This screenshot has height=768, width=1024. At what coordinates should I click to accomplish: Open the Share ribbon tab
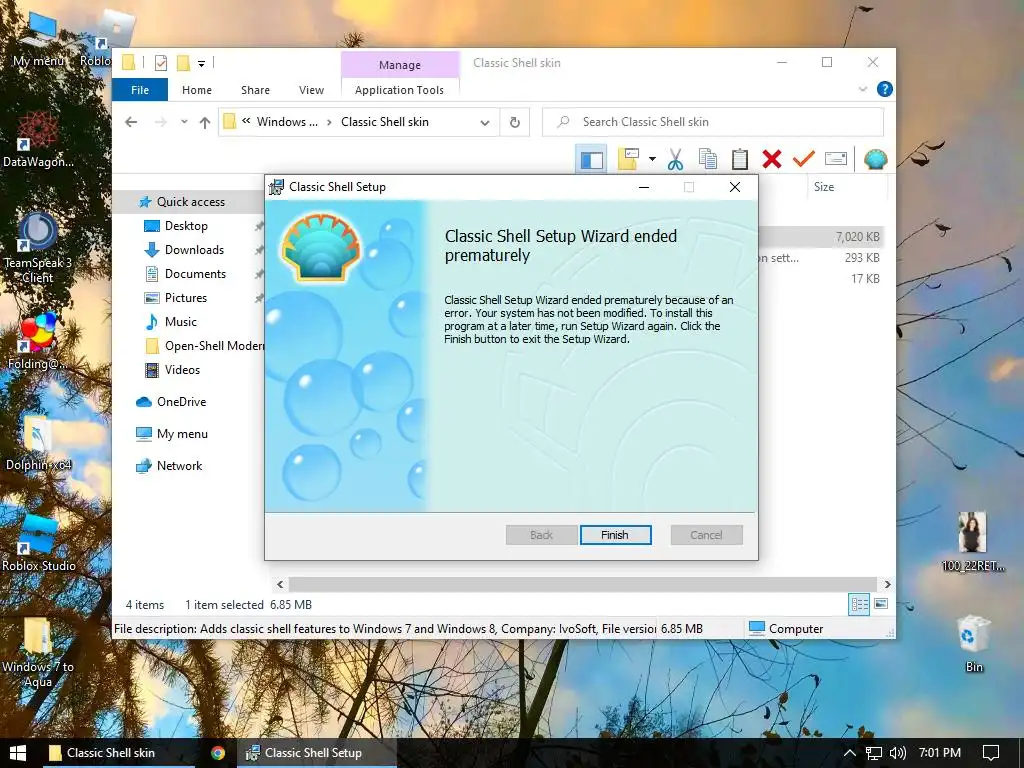point(255,90)
